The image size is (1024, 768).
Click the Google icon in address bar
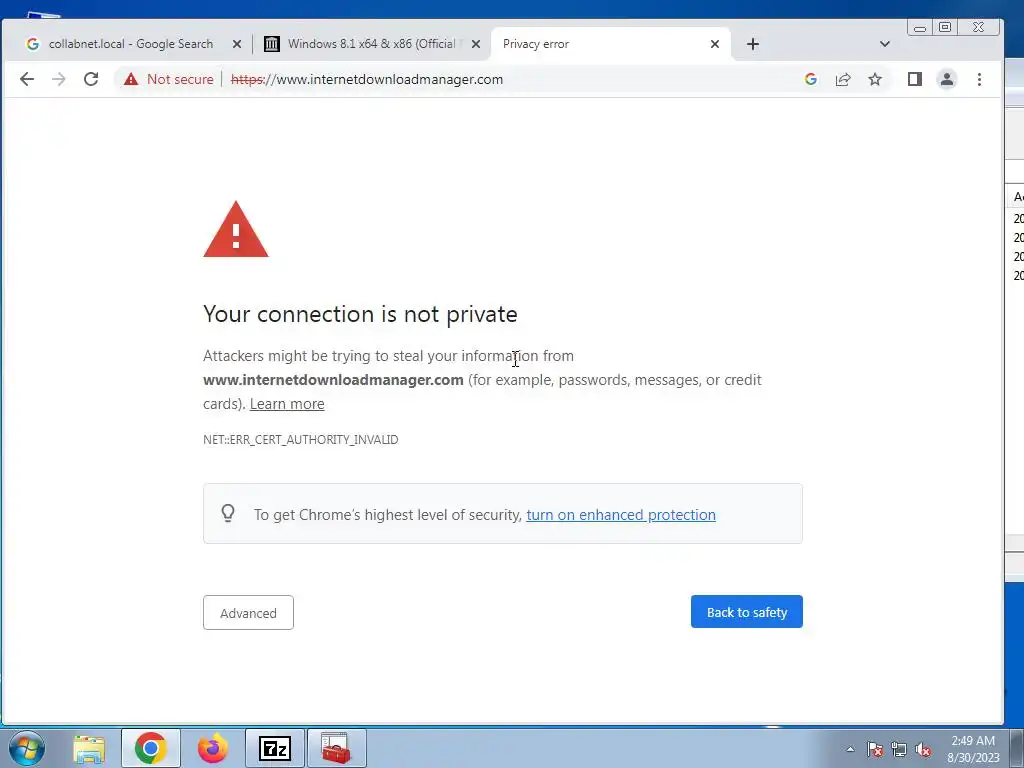[x=810, y=79]
